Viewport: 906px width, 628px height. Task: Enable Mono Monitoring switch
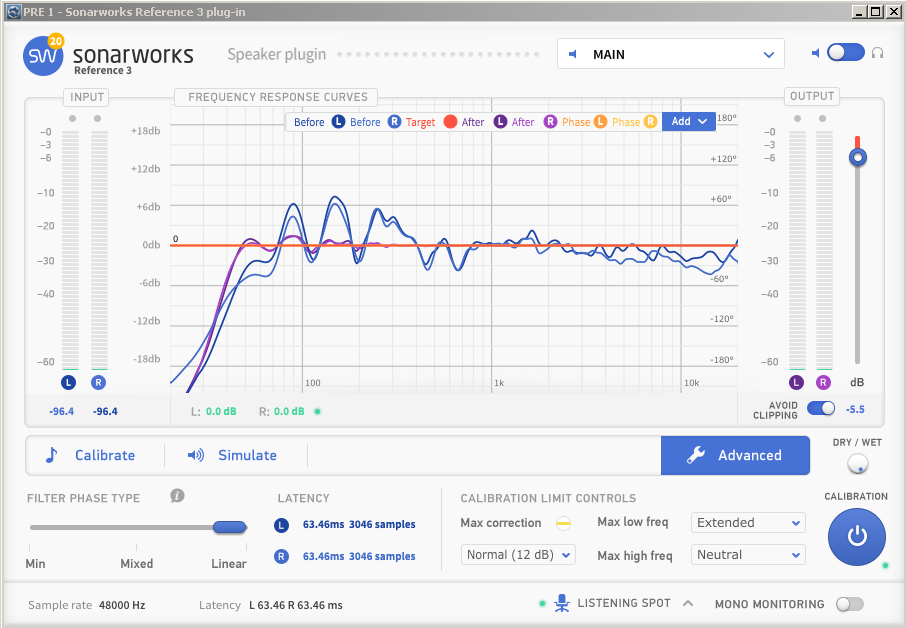tap(849, 604)
